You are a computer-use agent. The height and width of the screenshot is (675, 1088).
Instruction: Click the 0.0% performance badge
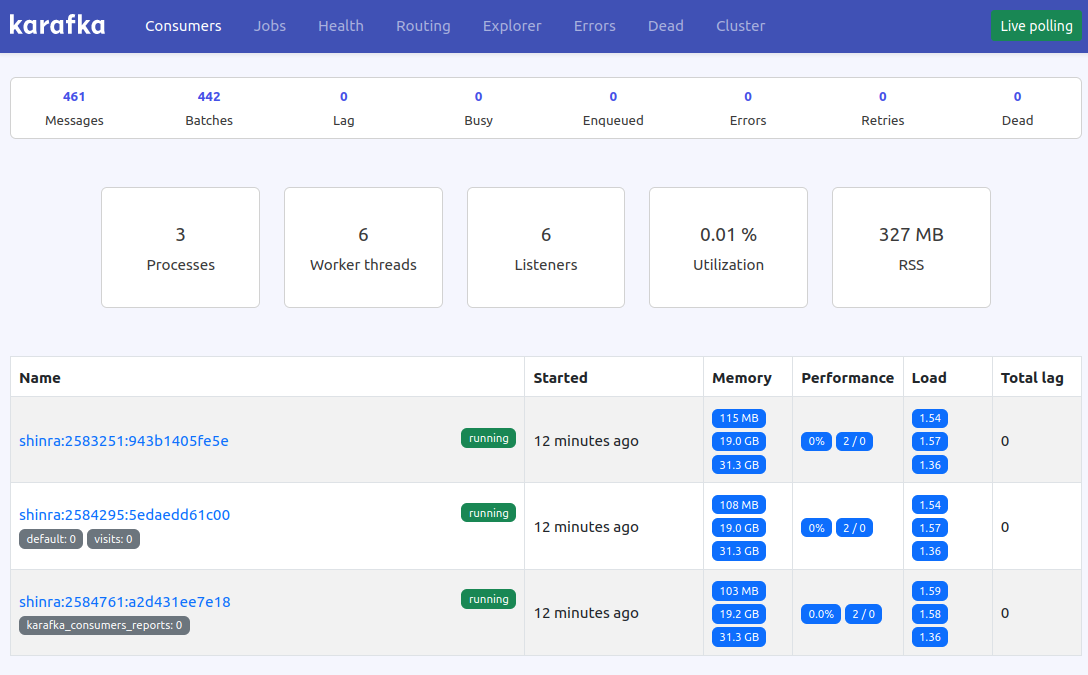pos(821,614)
